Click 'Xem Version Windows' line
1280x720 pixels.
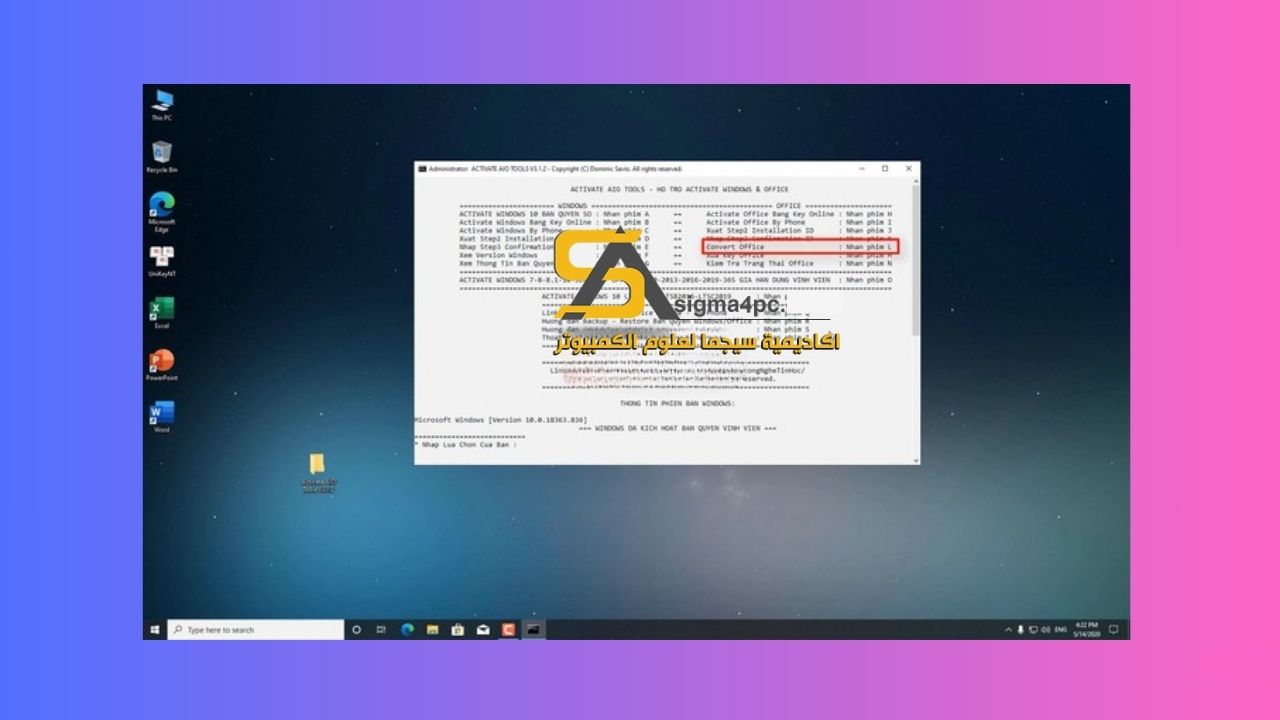(499, 255)
